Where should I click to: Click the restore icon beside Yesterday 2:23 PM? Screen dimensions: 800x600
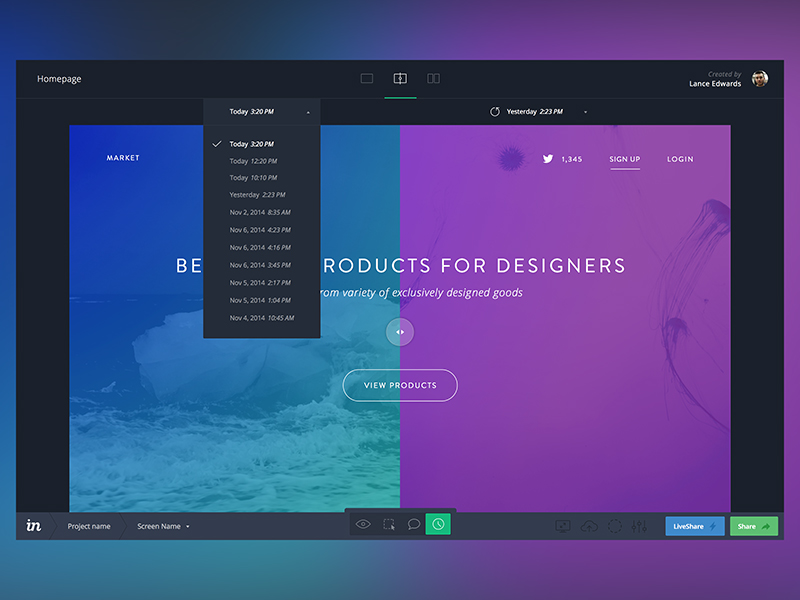[494, 112]
